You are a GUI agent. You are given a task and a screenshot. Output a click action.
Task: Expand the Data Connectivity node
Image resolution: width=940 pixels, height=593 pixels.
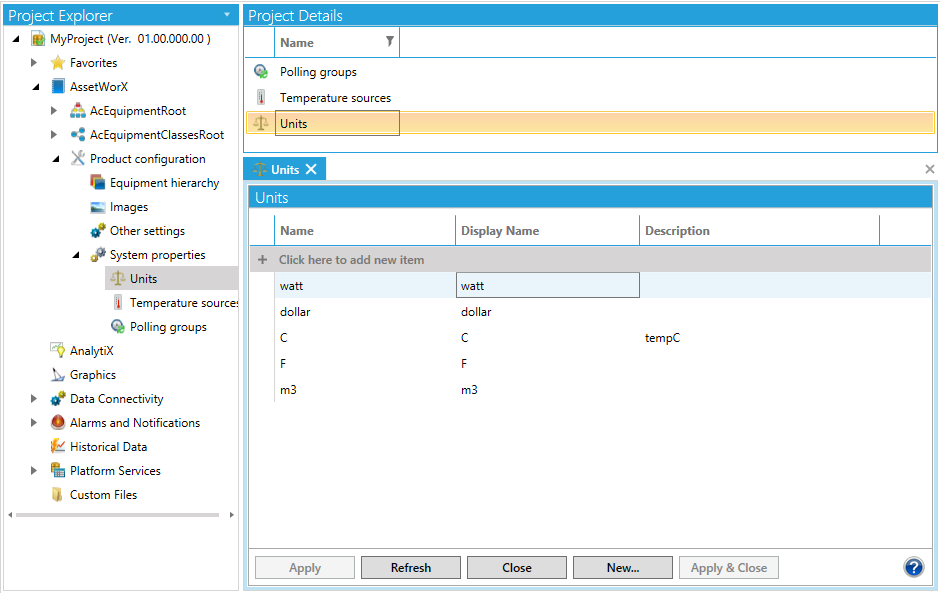click(34, 399)
